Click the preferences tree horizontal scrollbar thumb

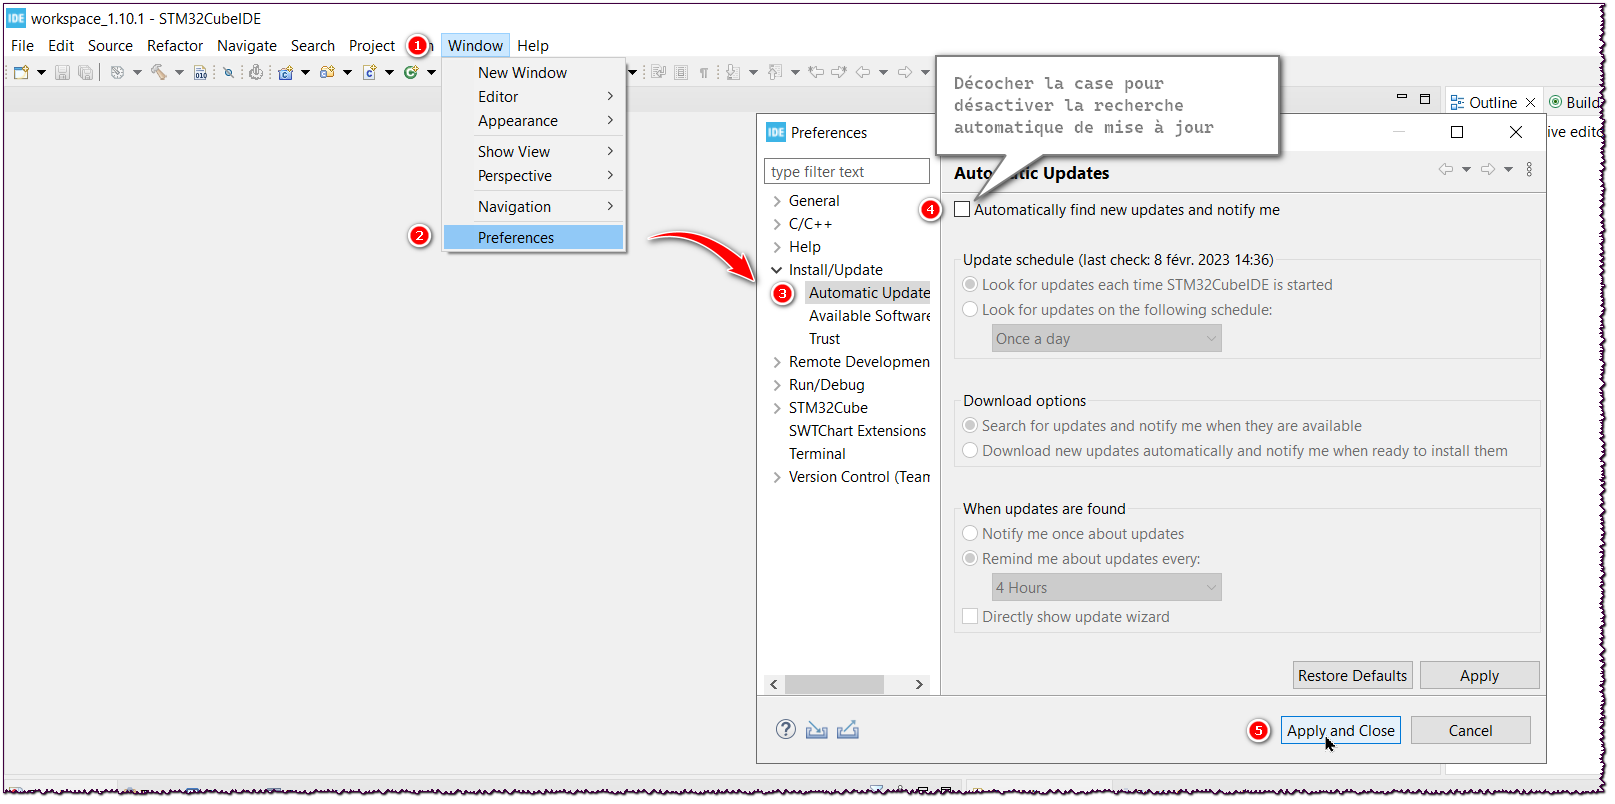click(x=834, y=684)
